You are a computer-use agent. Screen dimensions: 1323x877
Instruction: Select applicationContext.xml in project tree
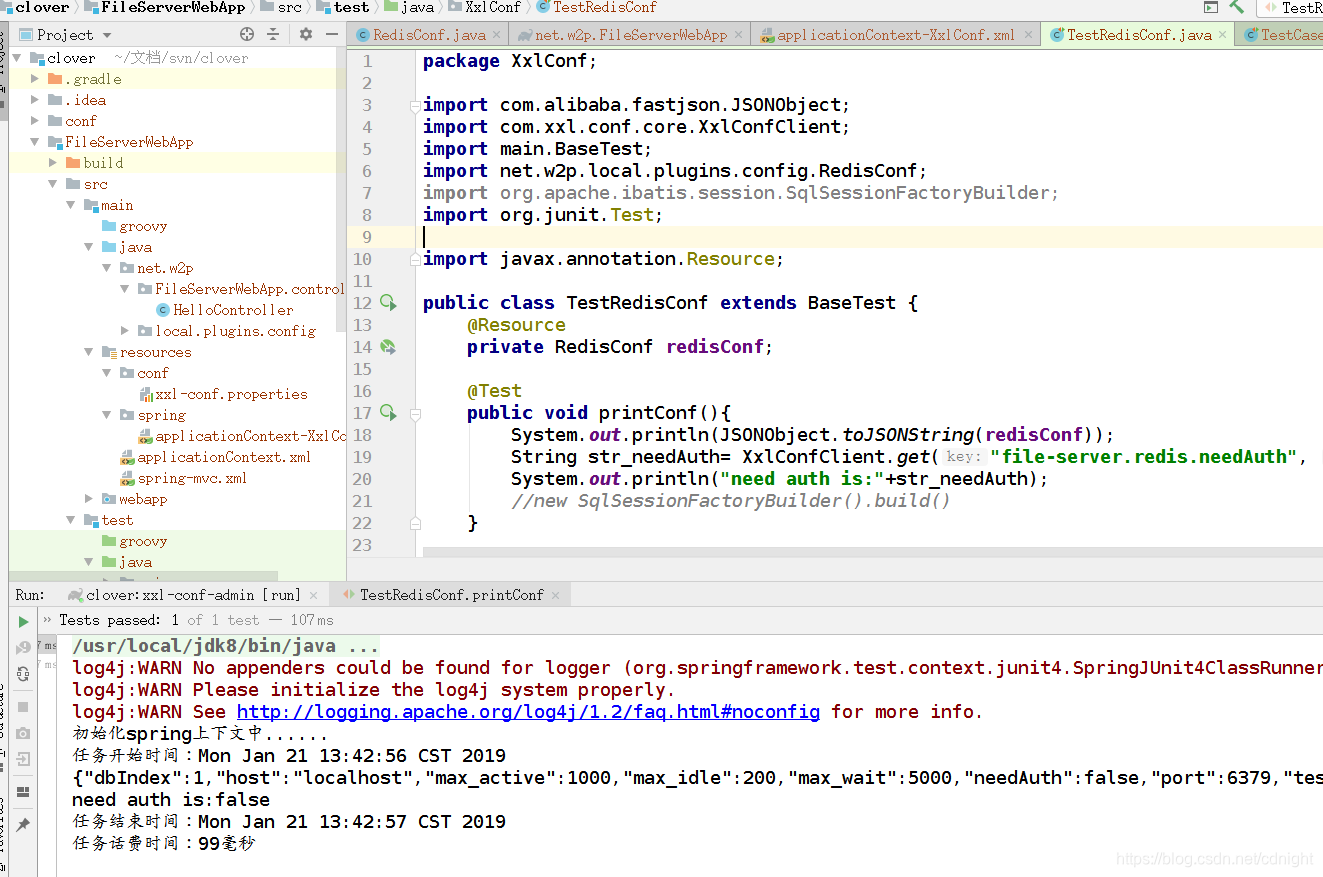[216, 457]
